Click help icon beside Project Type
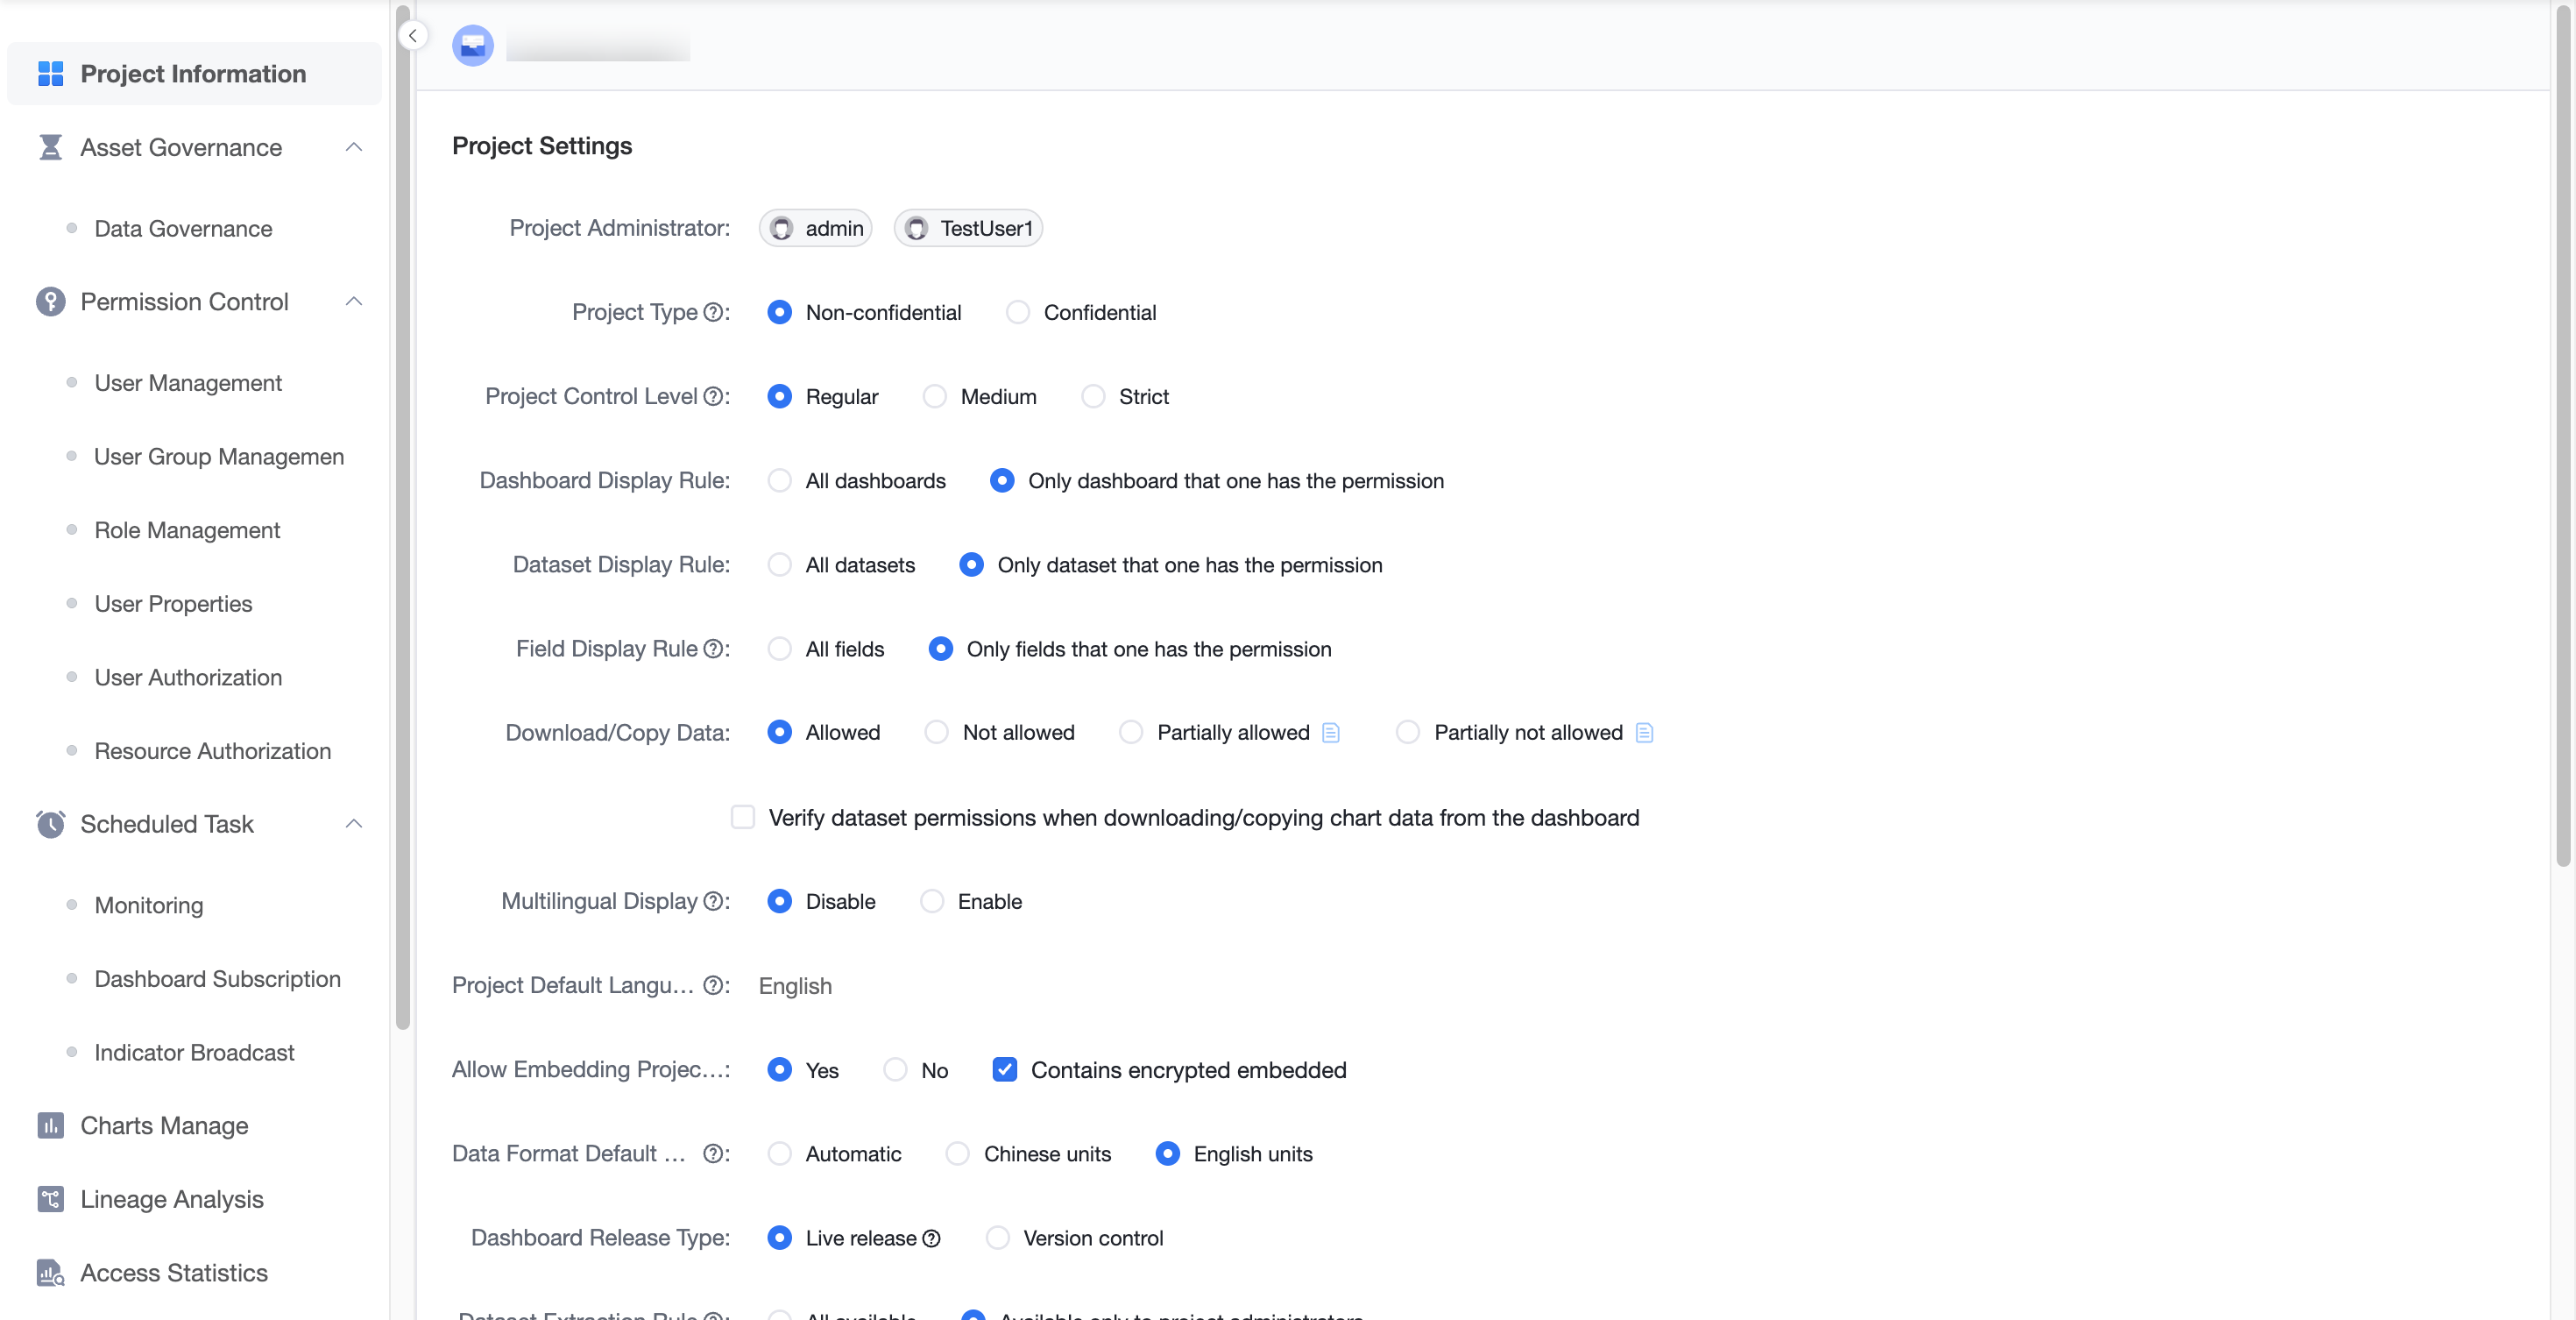Screen dimensions: 2576x1320 tap(712, 313)
